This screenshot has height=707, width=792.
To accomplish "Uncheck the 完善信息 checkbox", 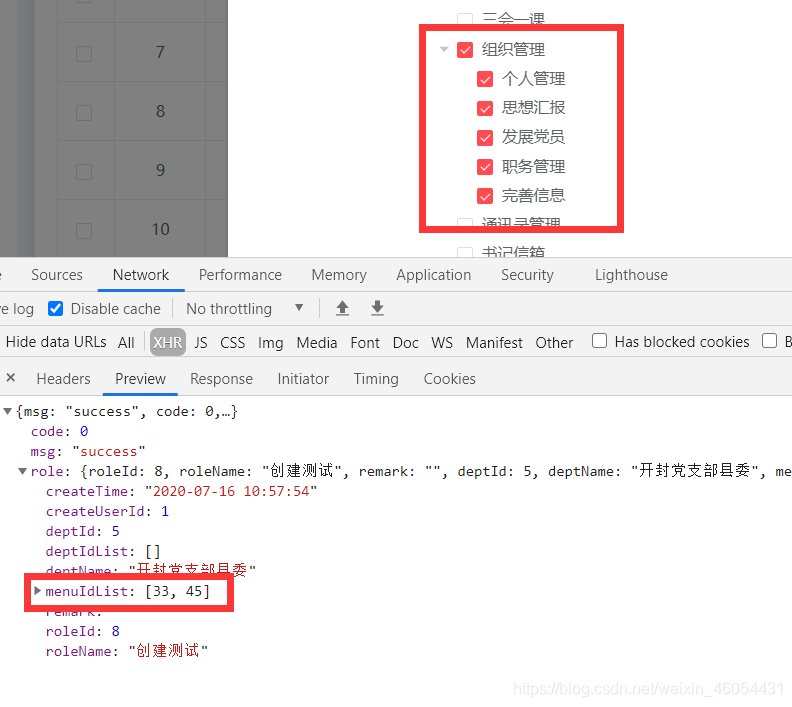I will (x=485, y=196).
